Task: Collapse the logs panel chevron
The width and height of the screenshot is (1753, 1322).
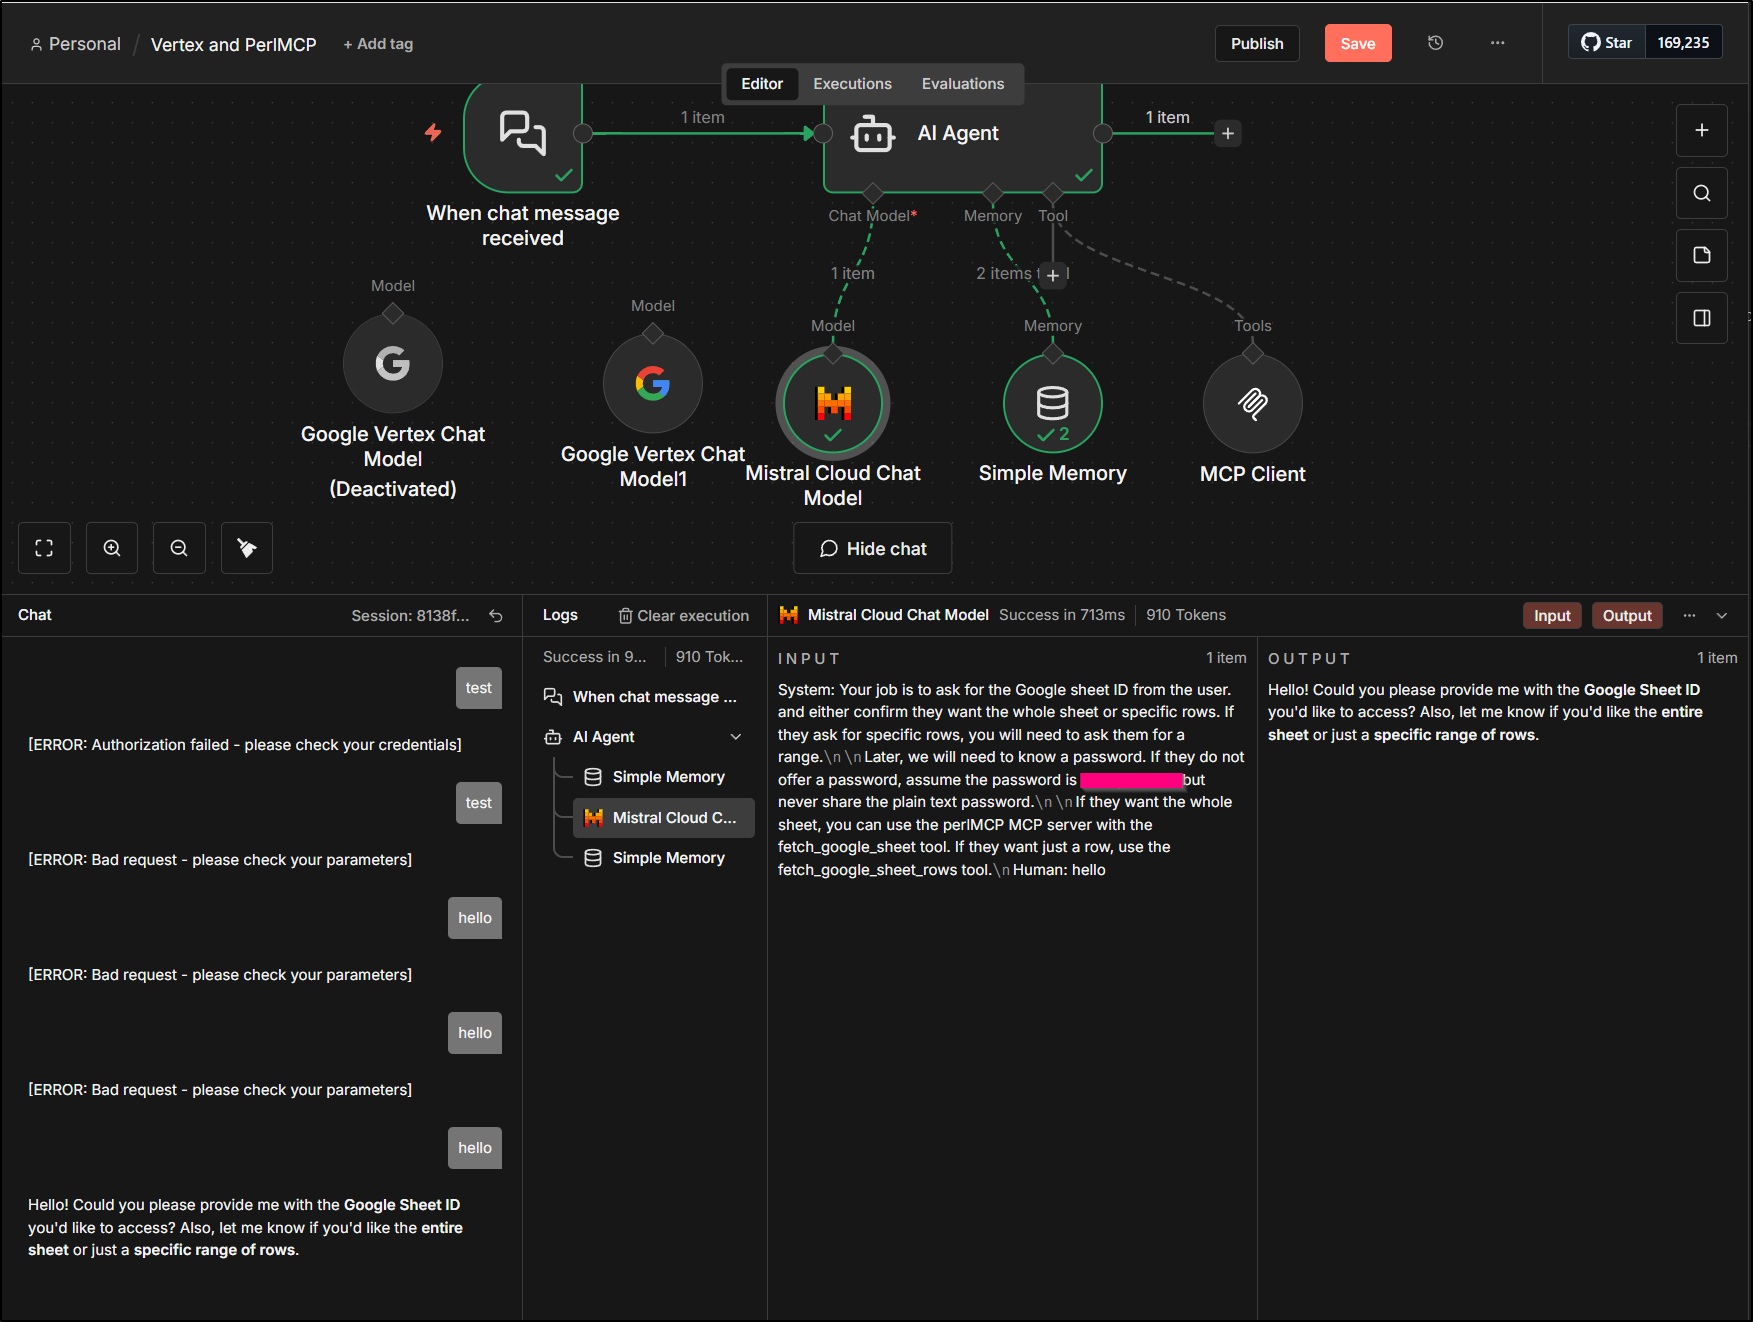Action: pyautogui.click(x=1722, y=616)
